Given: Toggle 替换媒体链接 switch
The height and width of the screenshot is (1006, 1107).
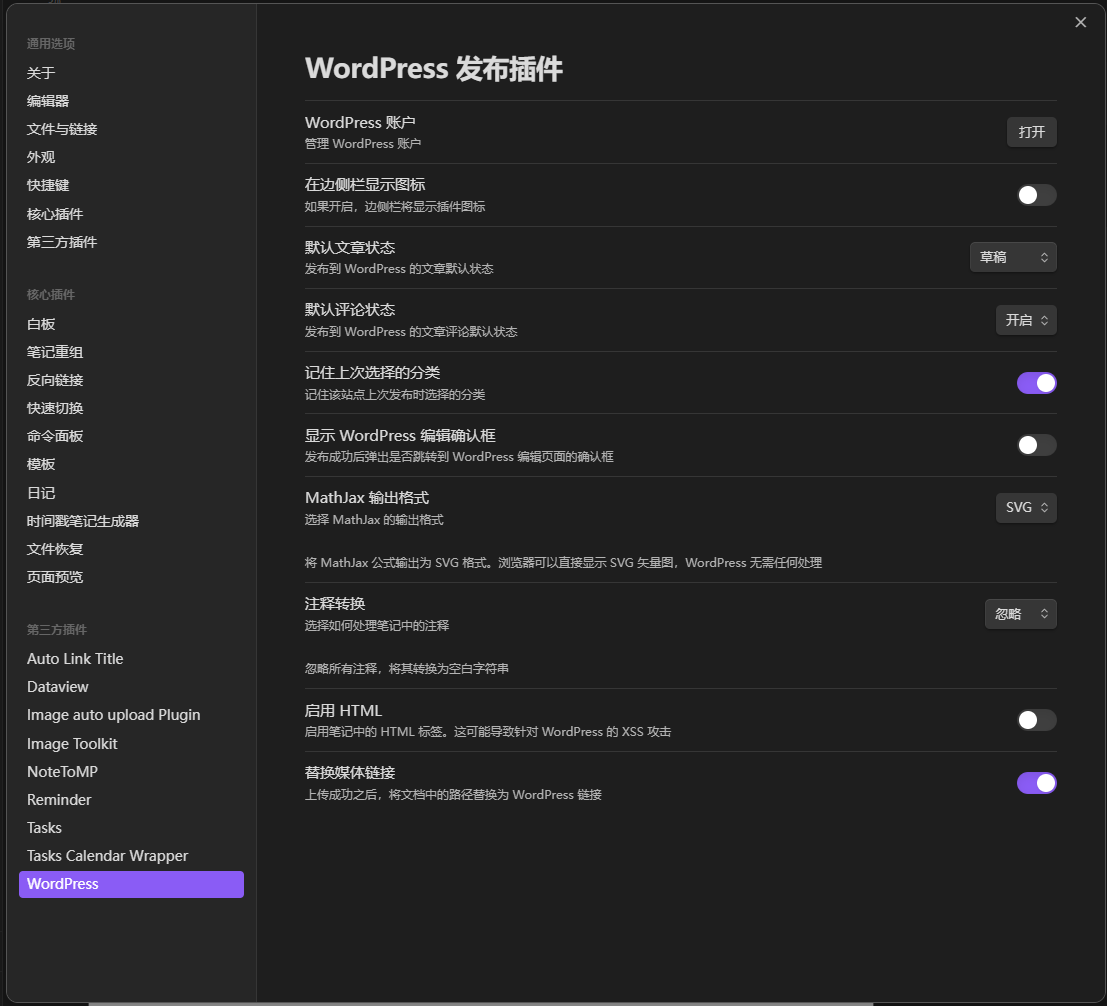Looking at the screenshot, I should [1036, 783].
